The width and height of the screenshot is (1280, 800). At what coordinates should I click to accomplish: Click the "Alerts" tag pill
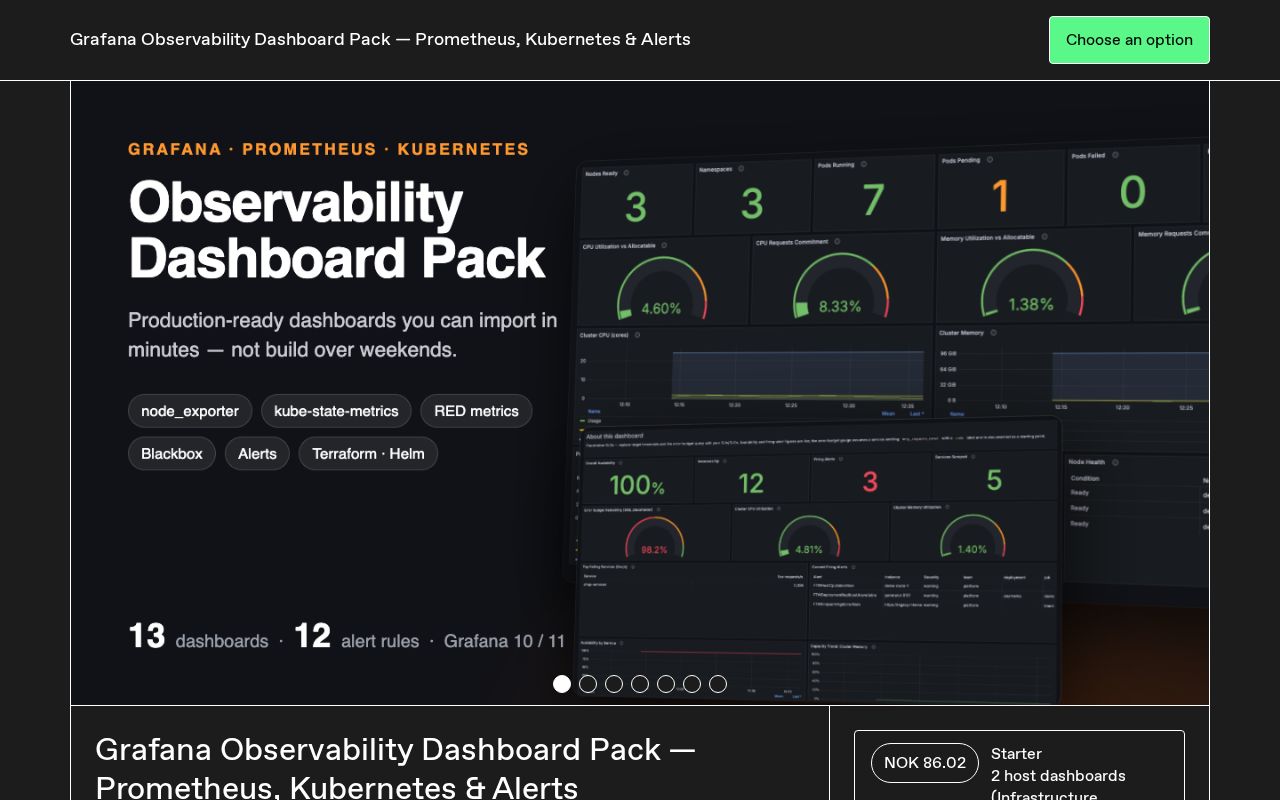(257, 454)
